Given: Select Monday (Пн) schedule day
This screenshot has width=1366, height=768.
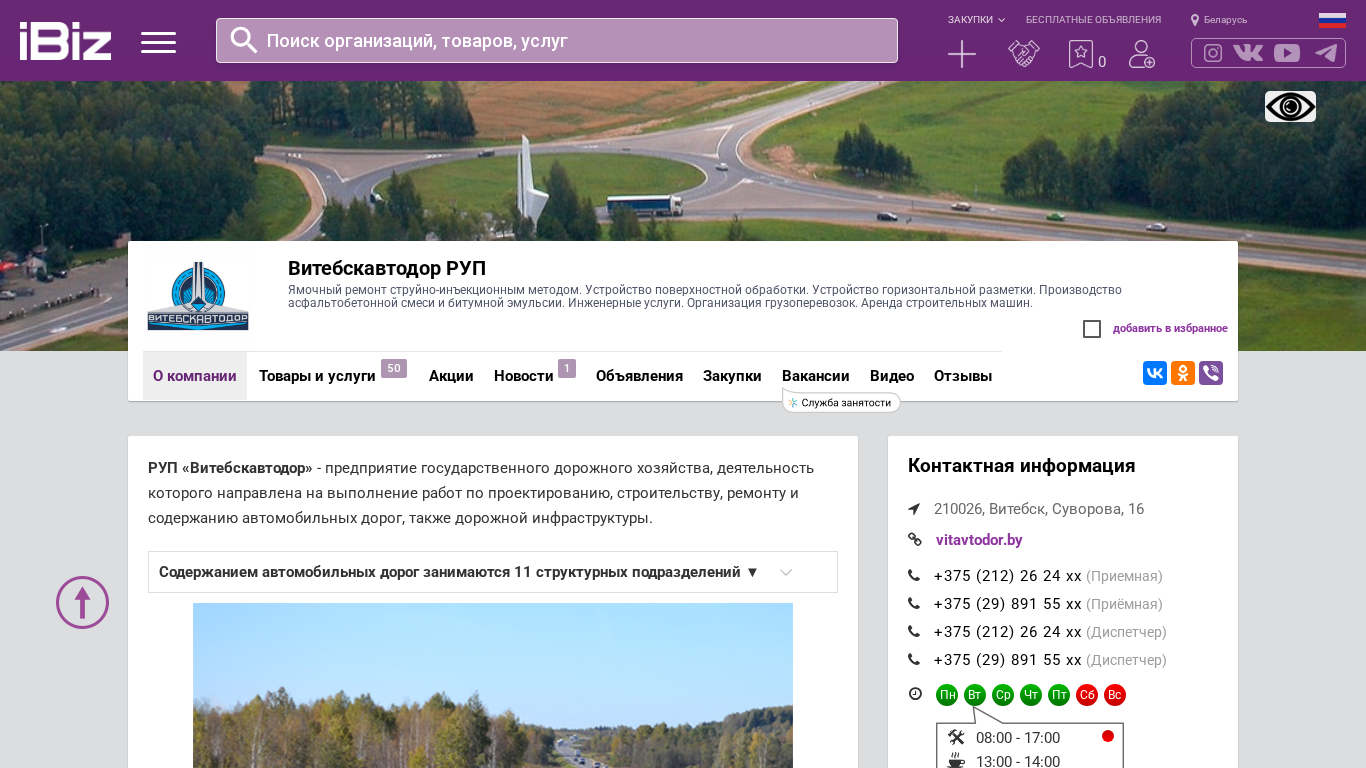Looking at the screenshot, I should coord(947,695).
